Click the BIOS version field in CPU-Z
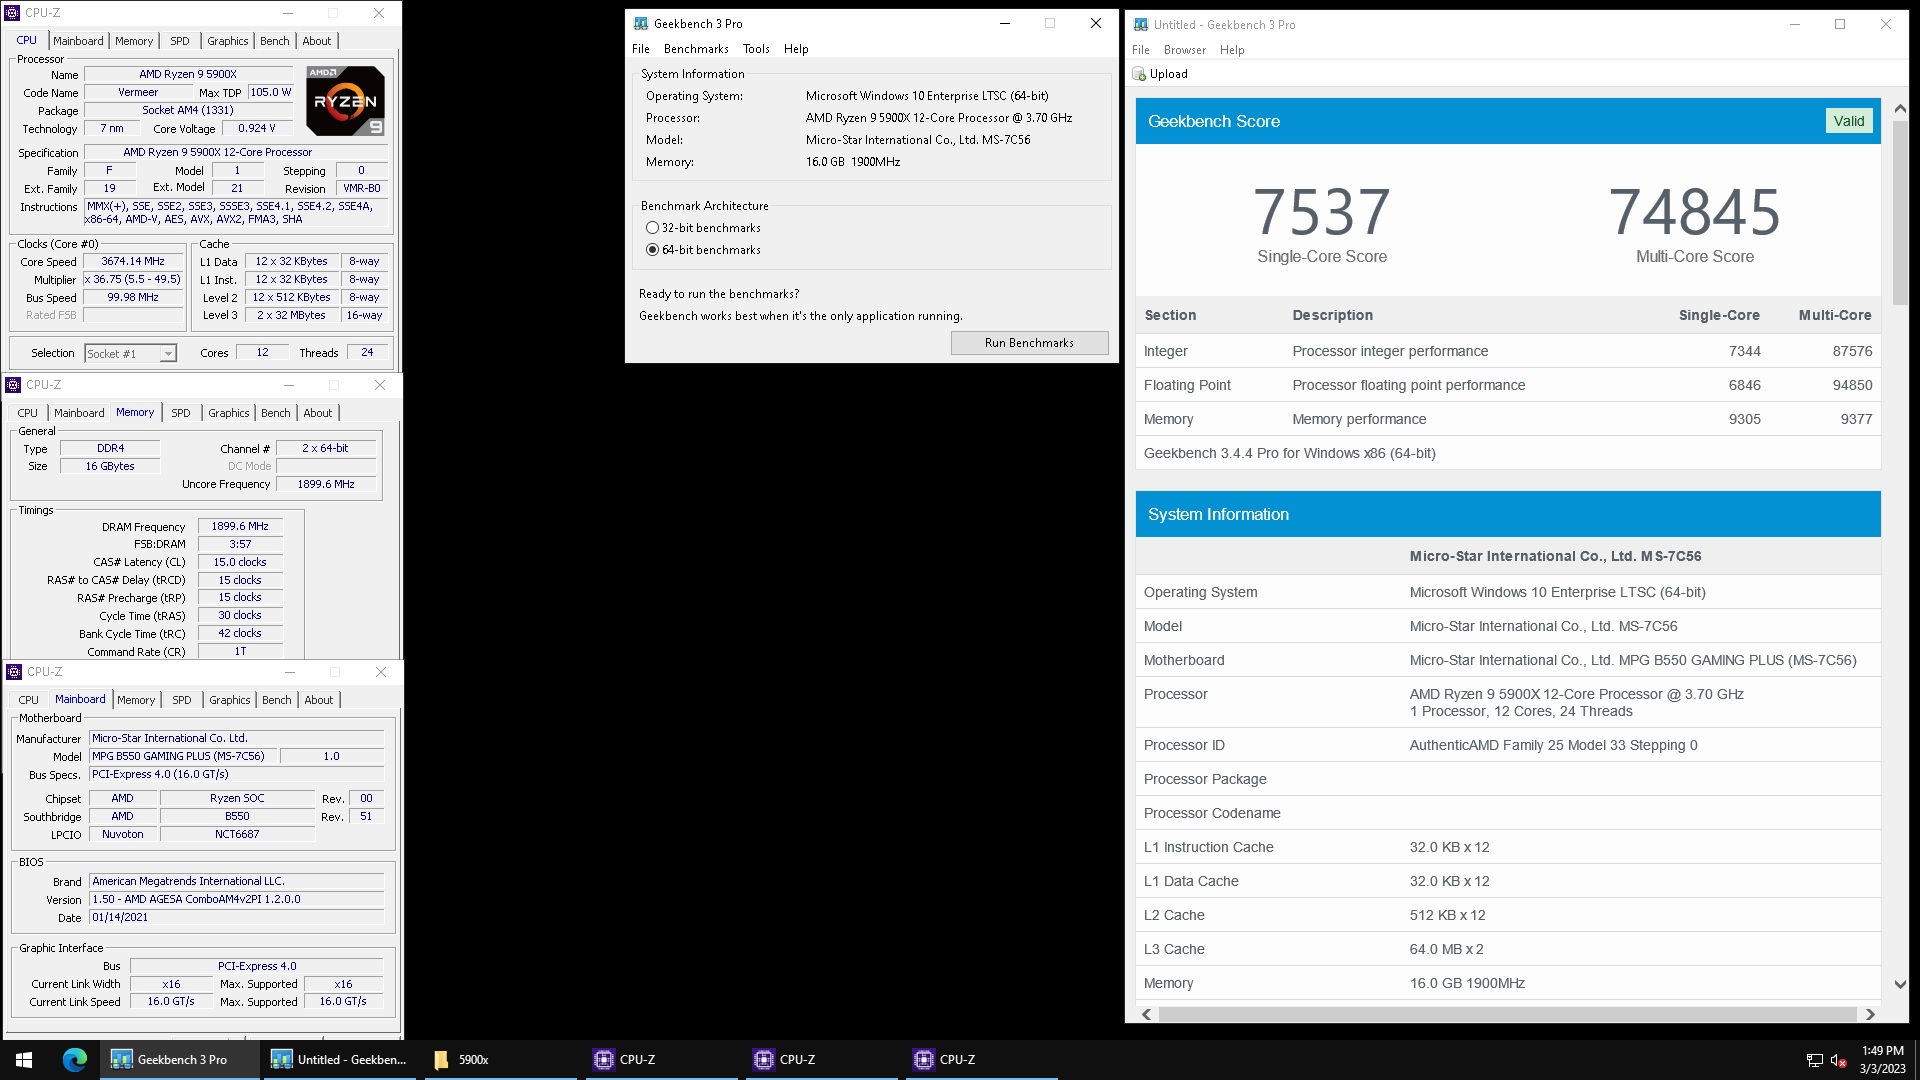1920x1080 pixels. (x=236, y=899)
